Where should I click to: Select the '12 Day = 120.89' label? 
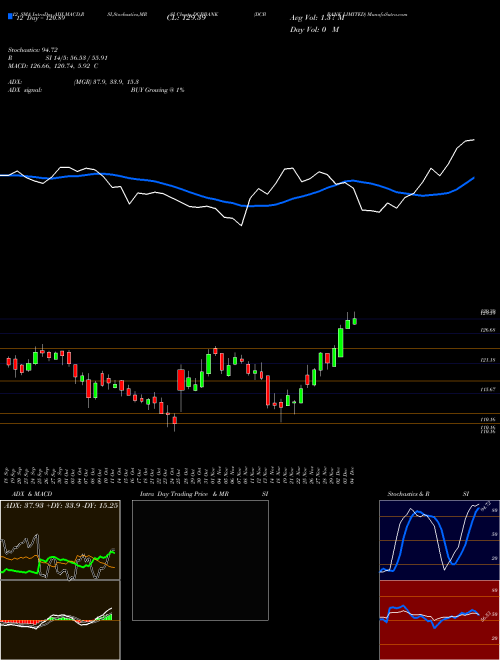39,19
